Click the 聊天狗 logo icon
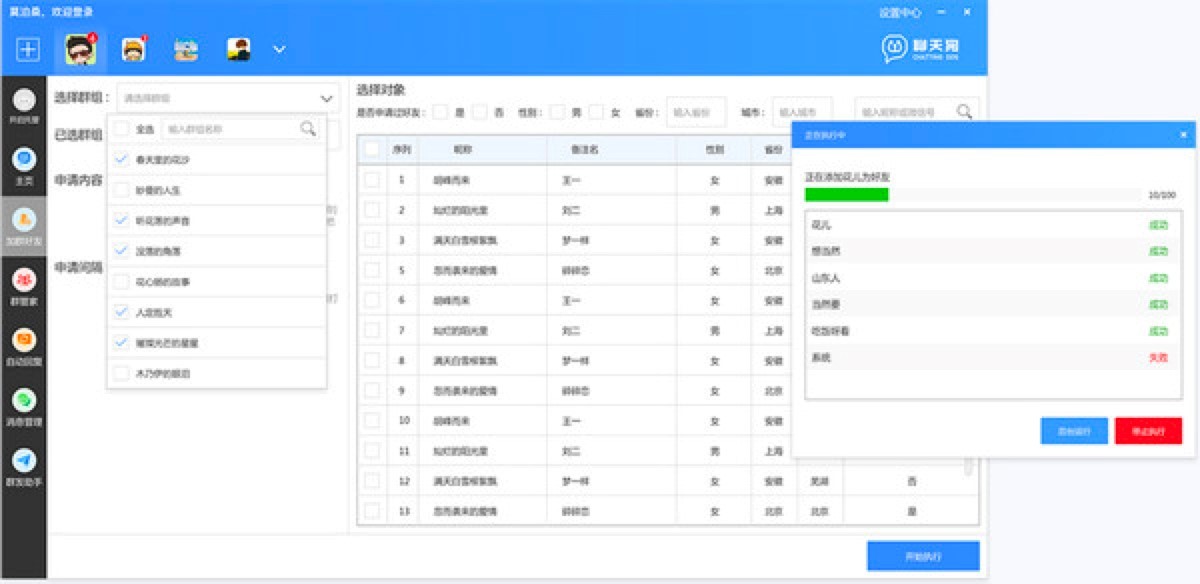 pyautogui.click(x=894, y=49)
